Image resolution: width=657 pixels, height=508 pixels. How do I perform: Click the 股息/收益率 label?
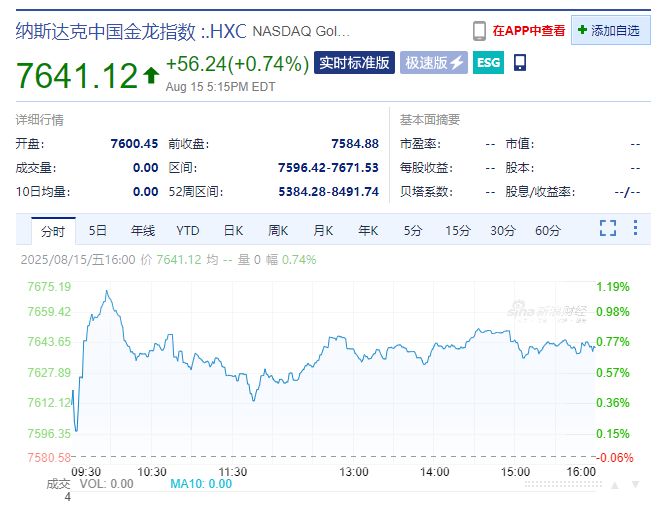pos(540,192)
